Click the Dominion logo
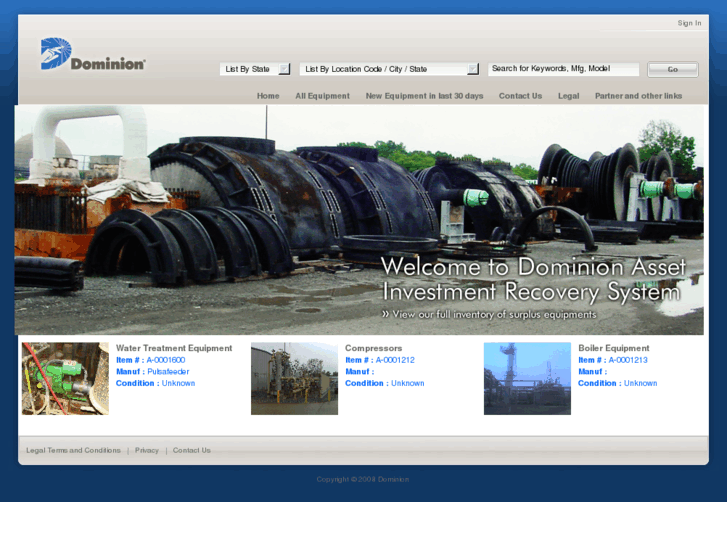 [93, 54]
